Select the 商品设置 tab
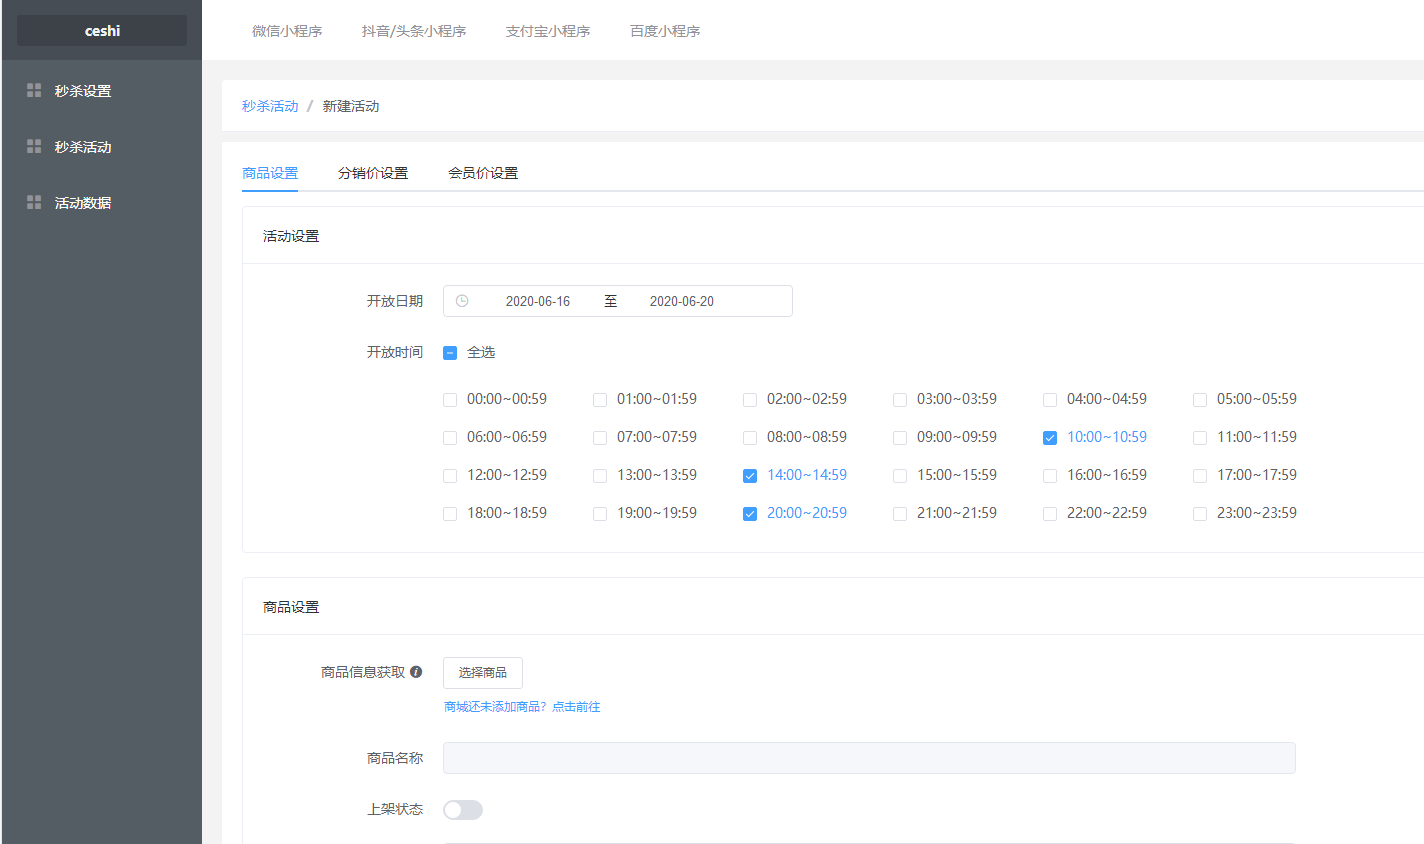Viewport: 1424px width, 844px height. [270, 173]
